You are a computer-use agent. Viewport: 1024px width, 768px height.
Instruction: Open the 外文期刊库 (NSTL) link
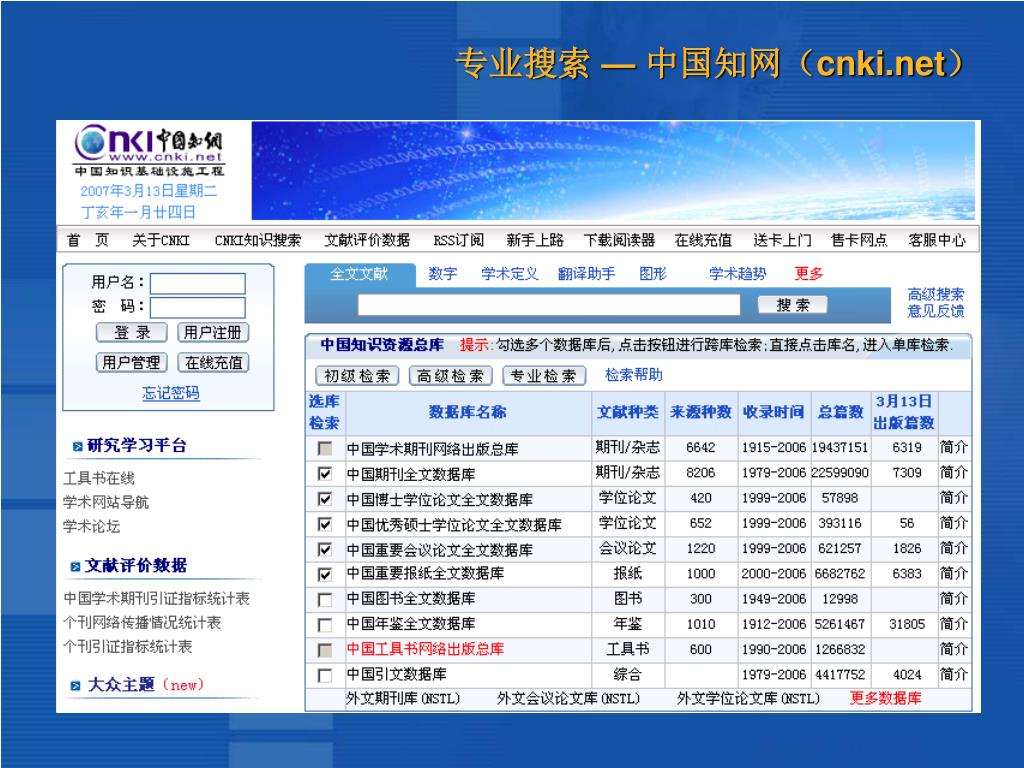pos(403,699)
